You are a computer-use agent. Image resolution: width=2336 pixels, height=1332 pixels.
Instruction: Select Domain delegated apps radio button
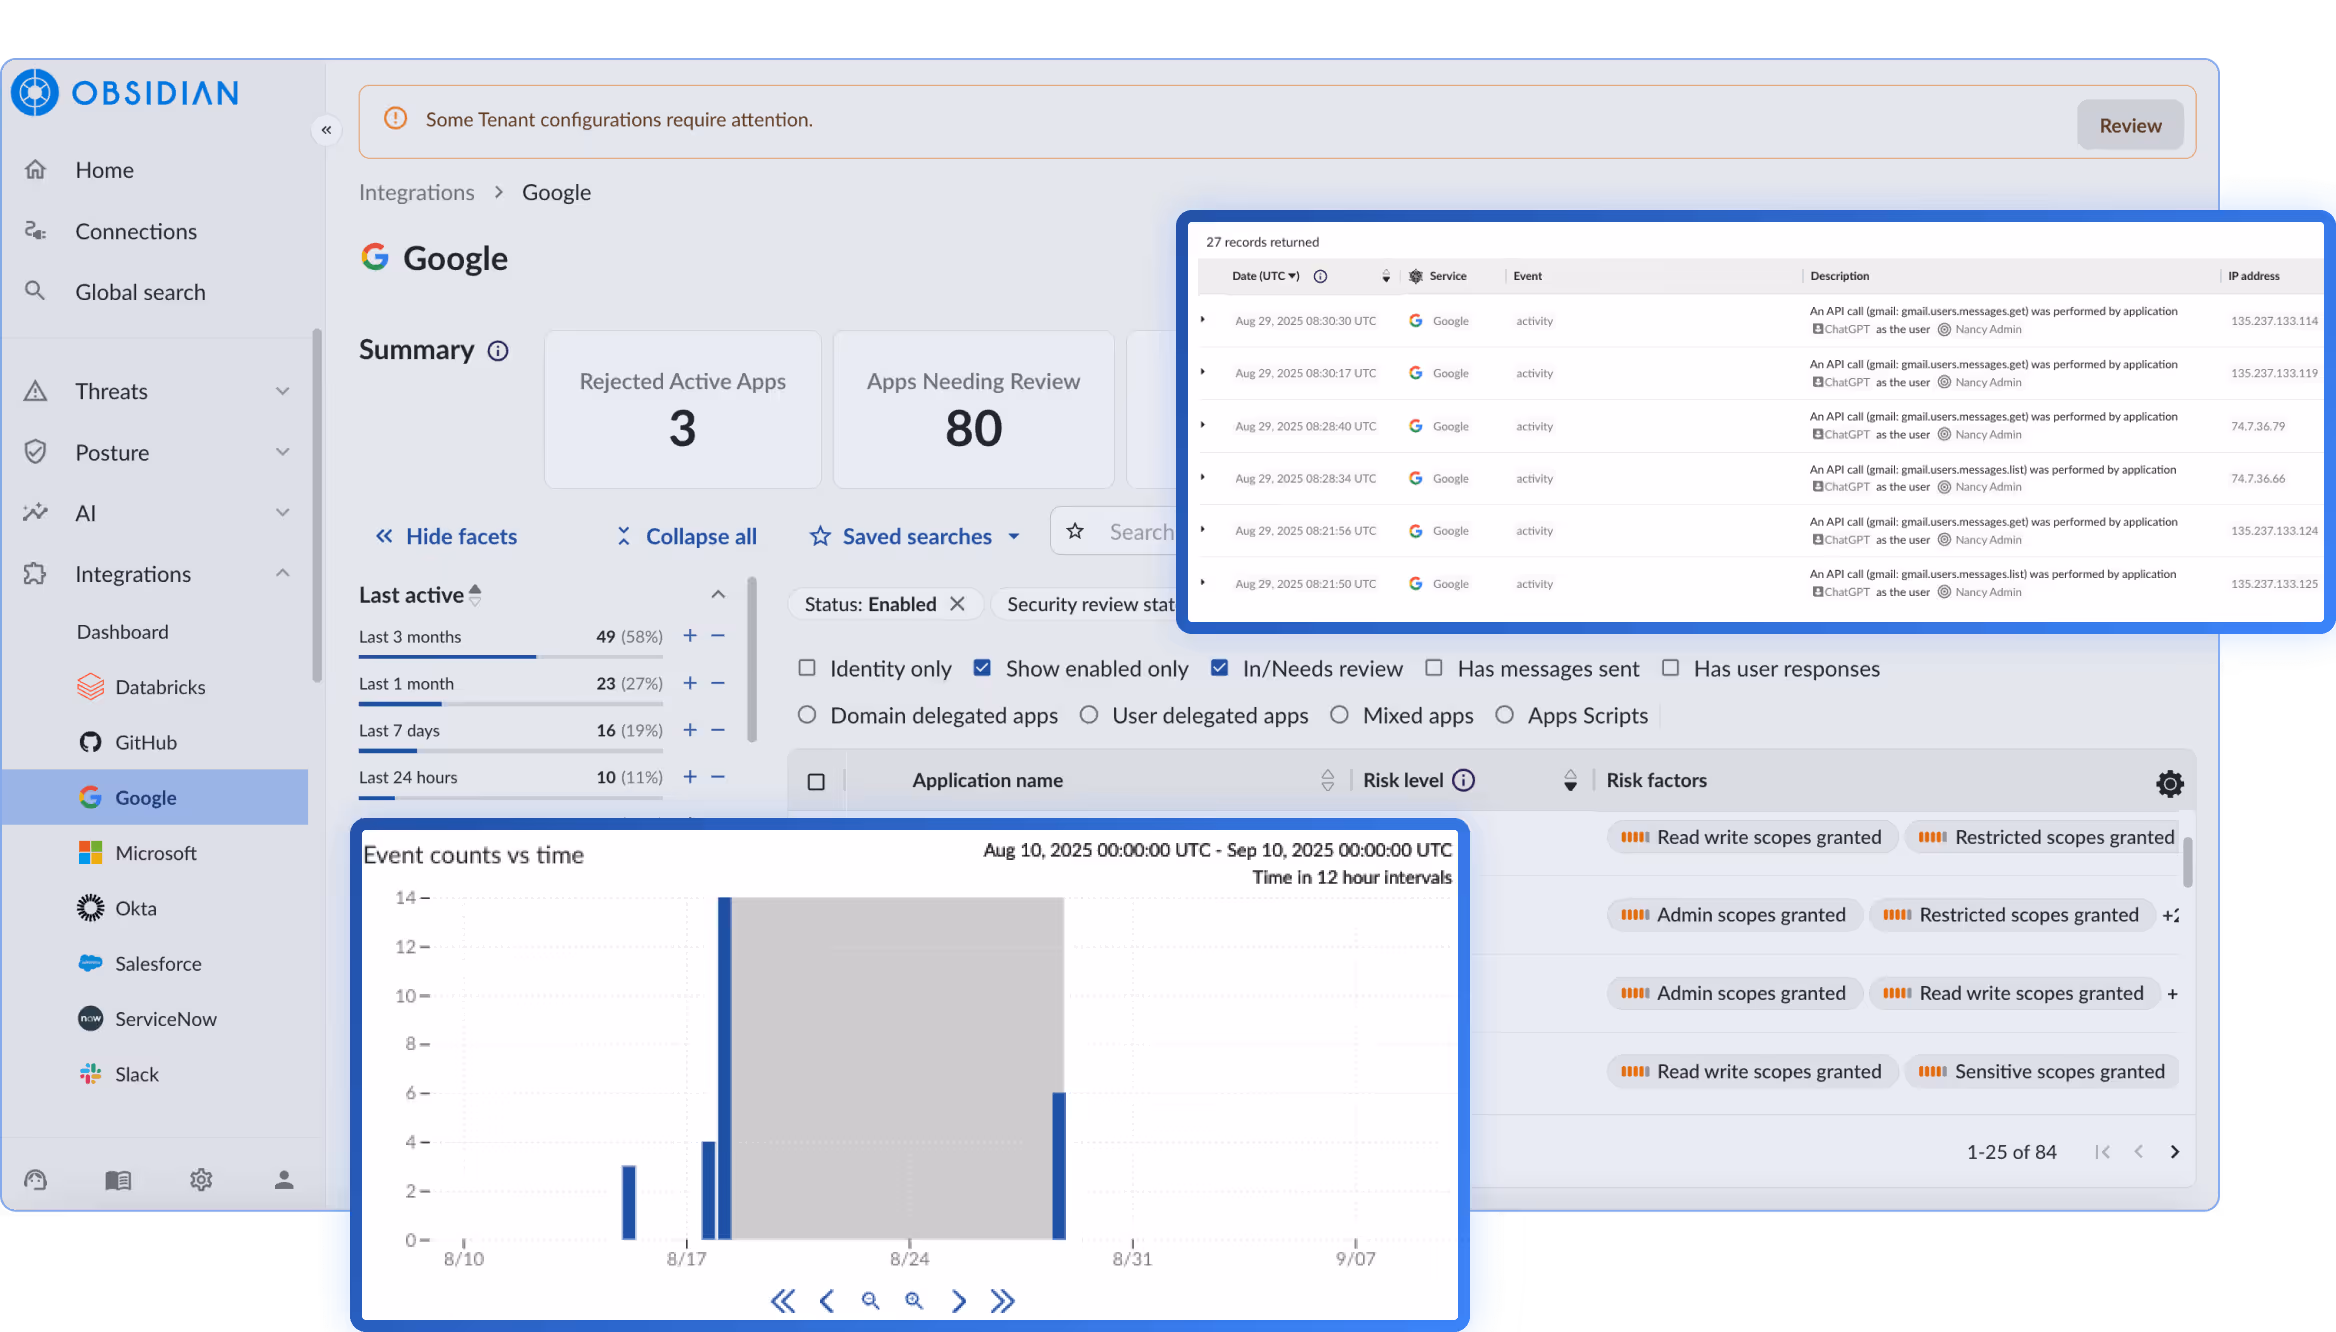pos(807,715)
